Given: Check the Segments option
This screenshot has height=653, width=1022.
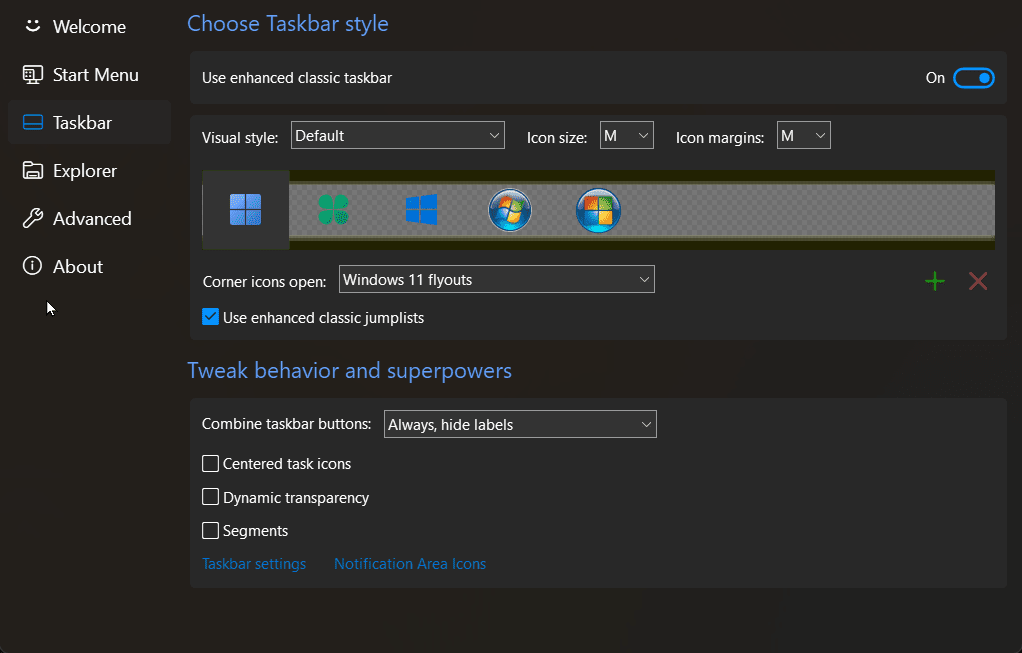Looking at the screenshot, I should pos(210,530).
